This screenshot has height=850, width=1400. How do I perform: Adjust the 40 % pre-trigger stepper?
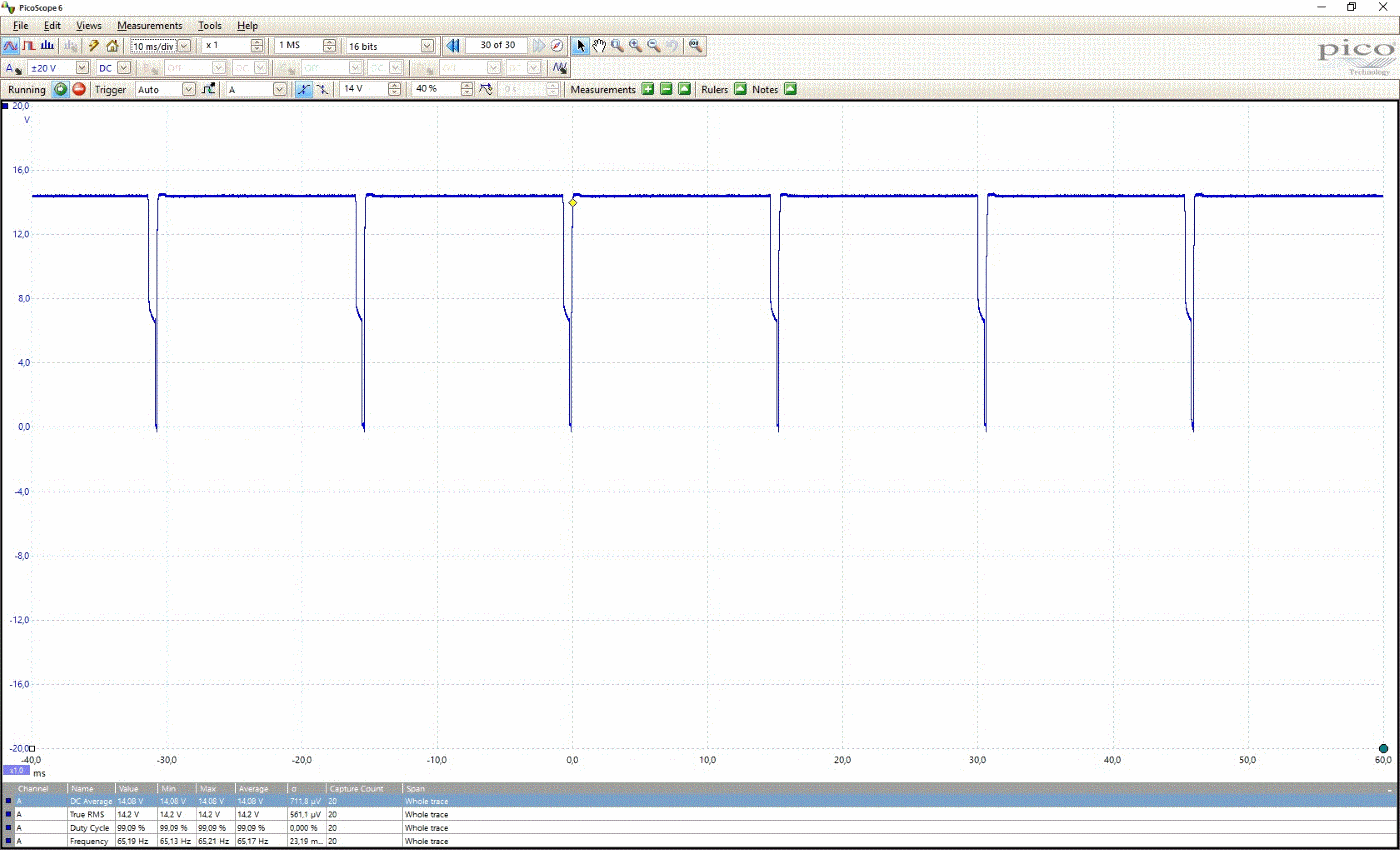point(467,89)
